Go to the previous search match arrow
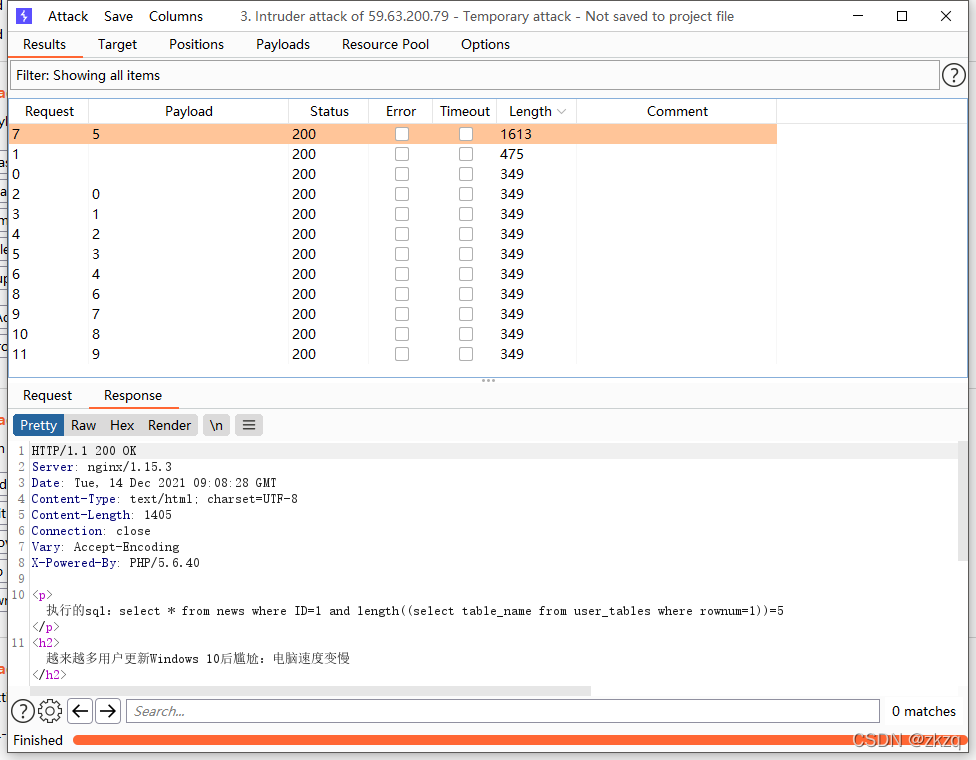Viewport: 976px width, 760px height. (80, 711)
